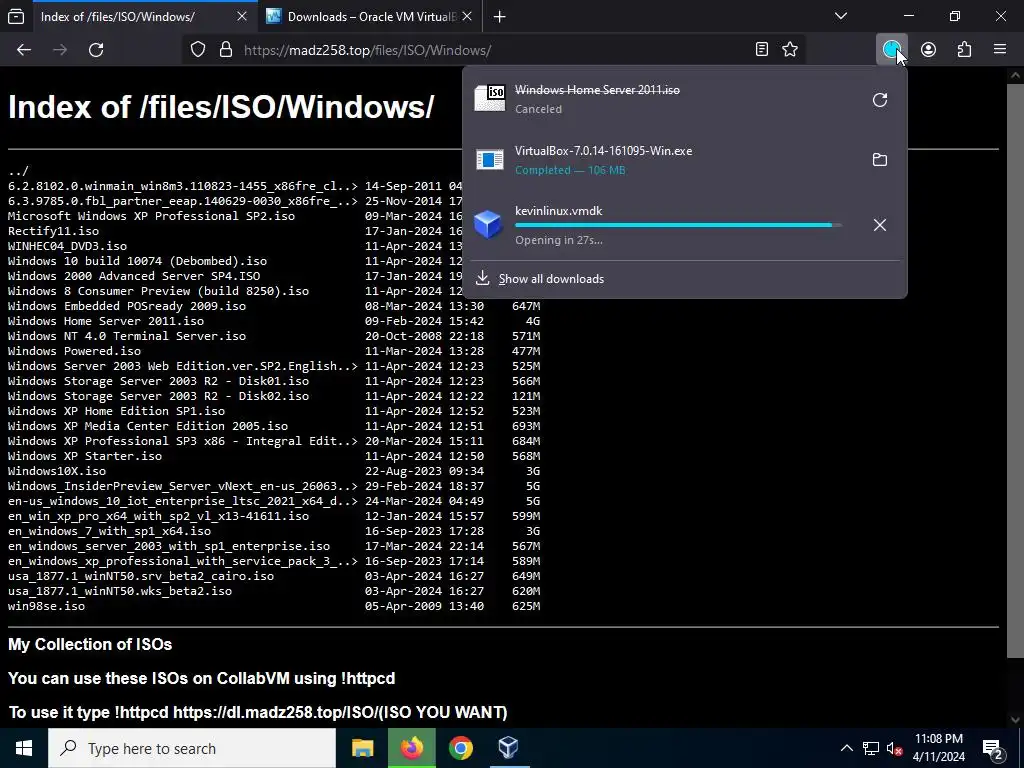The height and width of the screenshot is (768, 1024).
Task: Download Windows XP Media Center Edition 2005.iso
Action: click(148, 426)
